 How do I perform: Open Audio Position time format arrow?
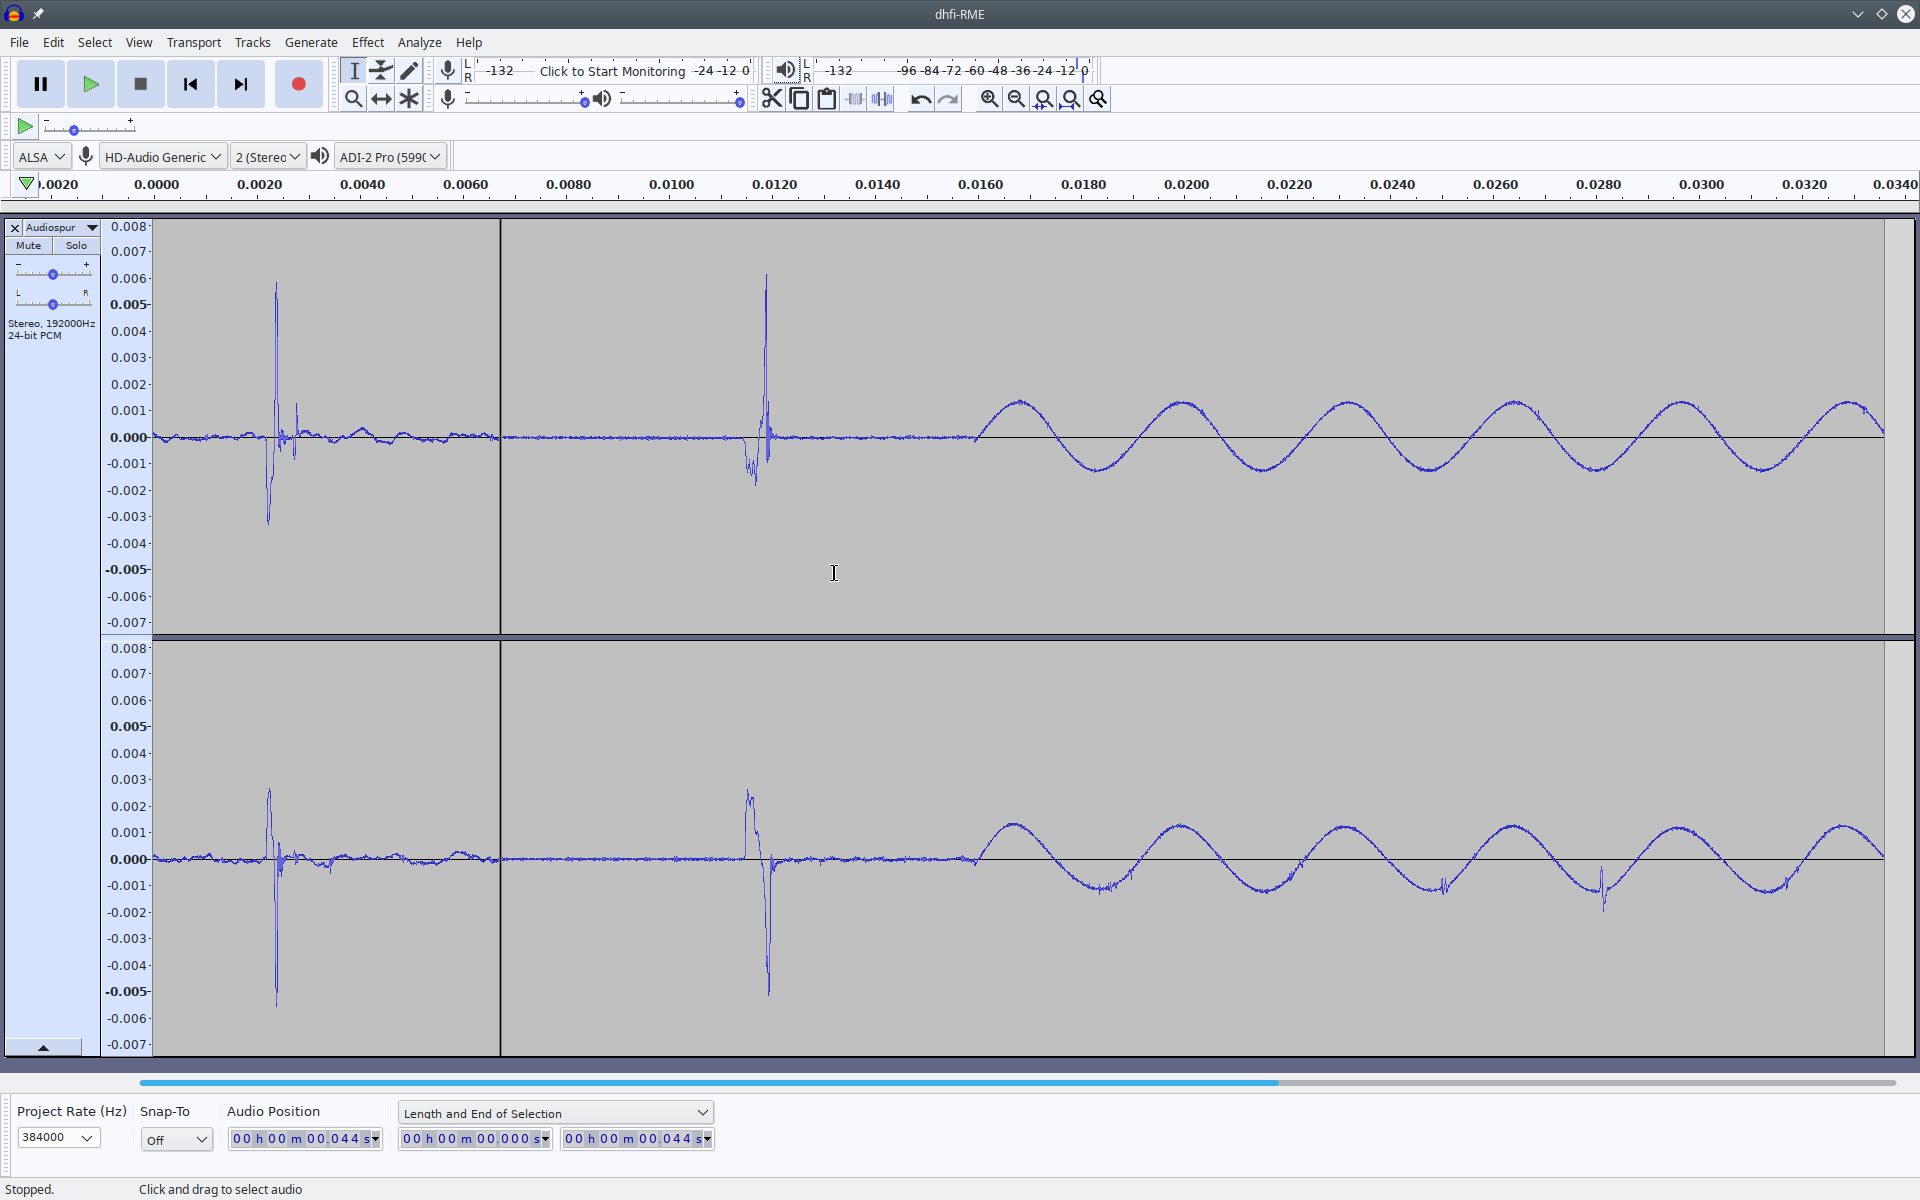click(x=375, y=1139)
